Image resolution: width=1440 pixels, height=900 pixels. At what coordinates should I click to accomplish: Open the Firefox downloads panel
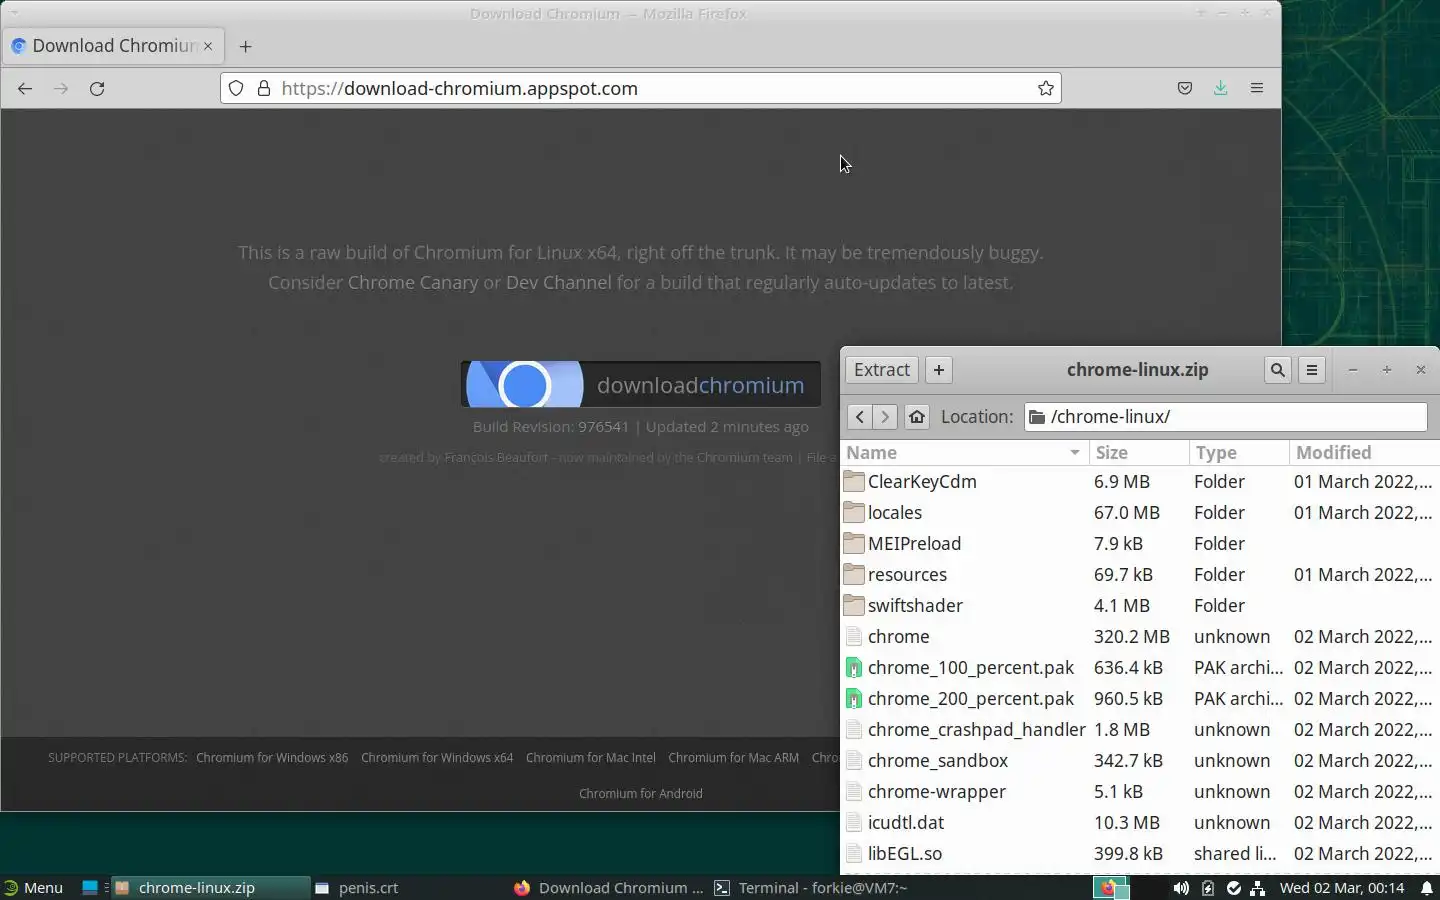1221,88
